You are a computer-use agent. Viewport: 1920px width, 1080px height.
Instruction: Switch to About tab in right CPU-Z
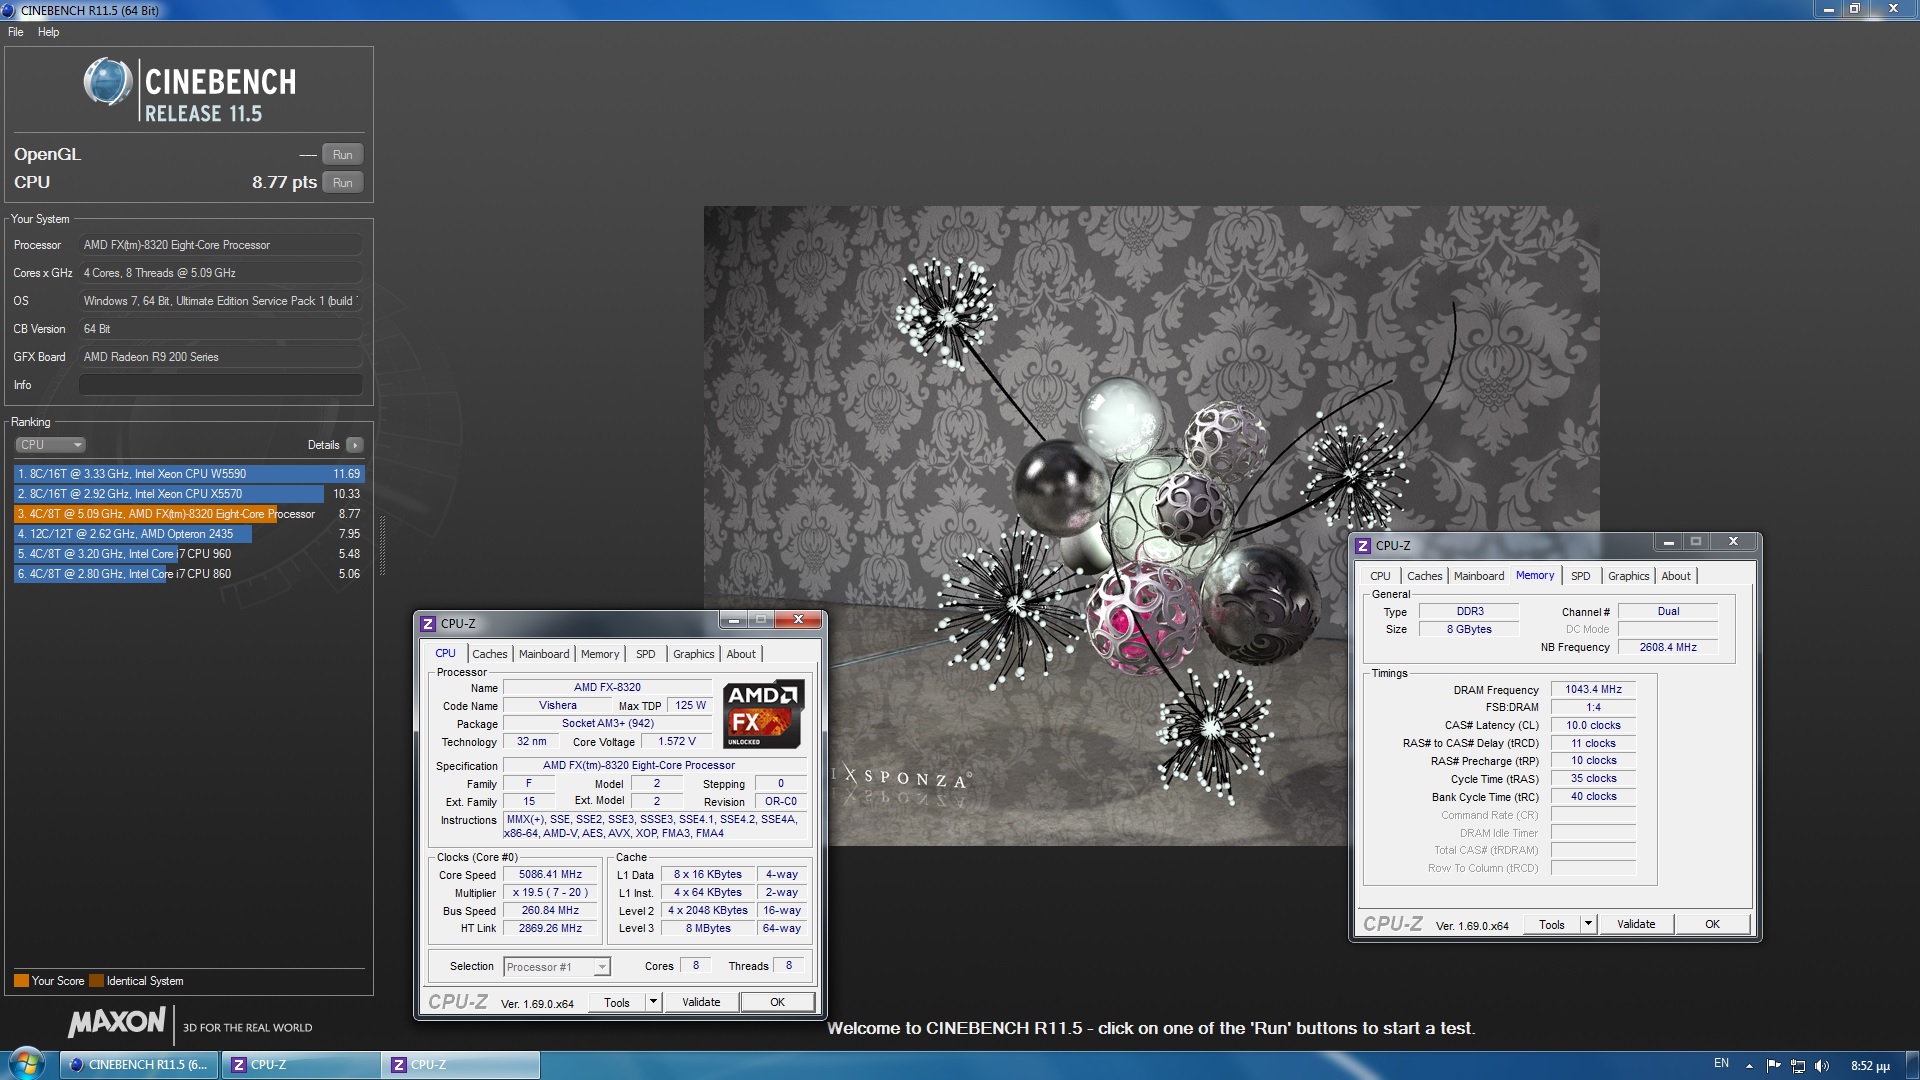coord(1676,576)
